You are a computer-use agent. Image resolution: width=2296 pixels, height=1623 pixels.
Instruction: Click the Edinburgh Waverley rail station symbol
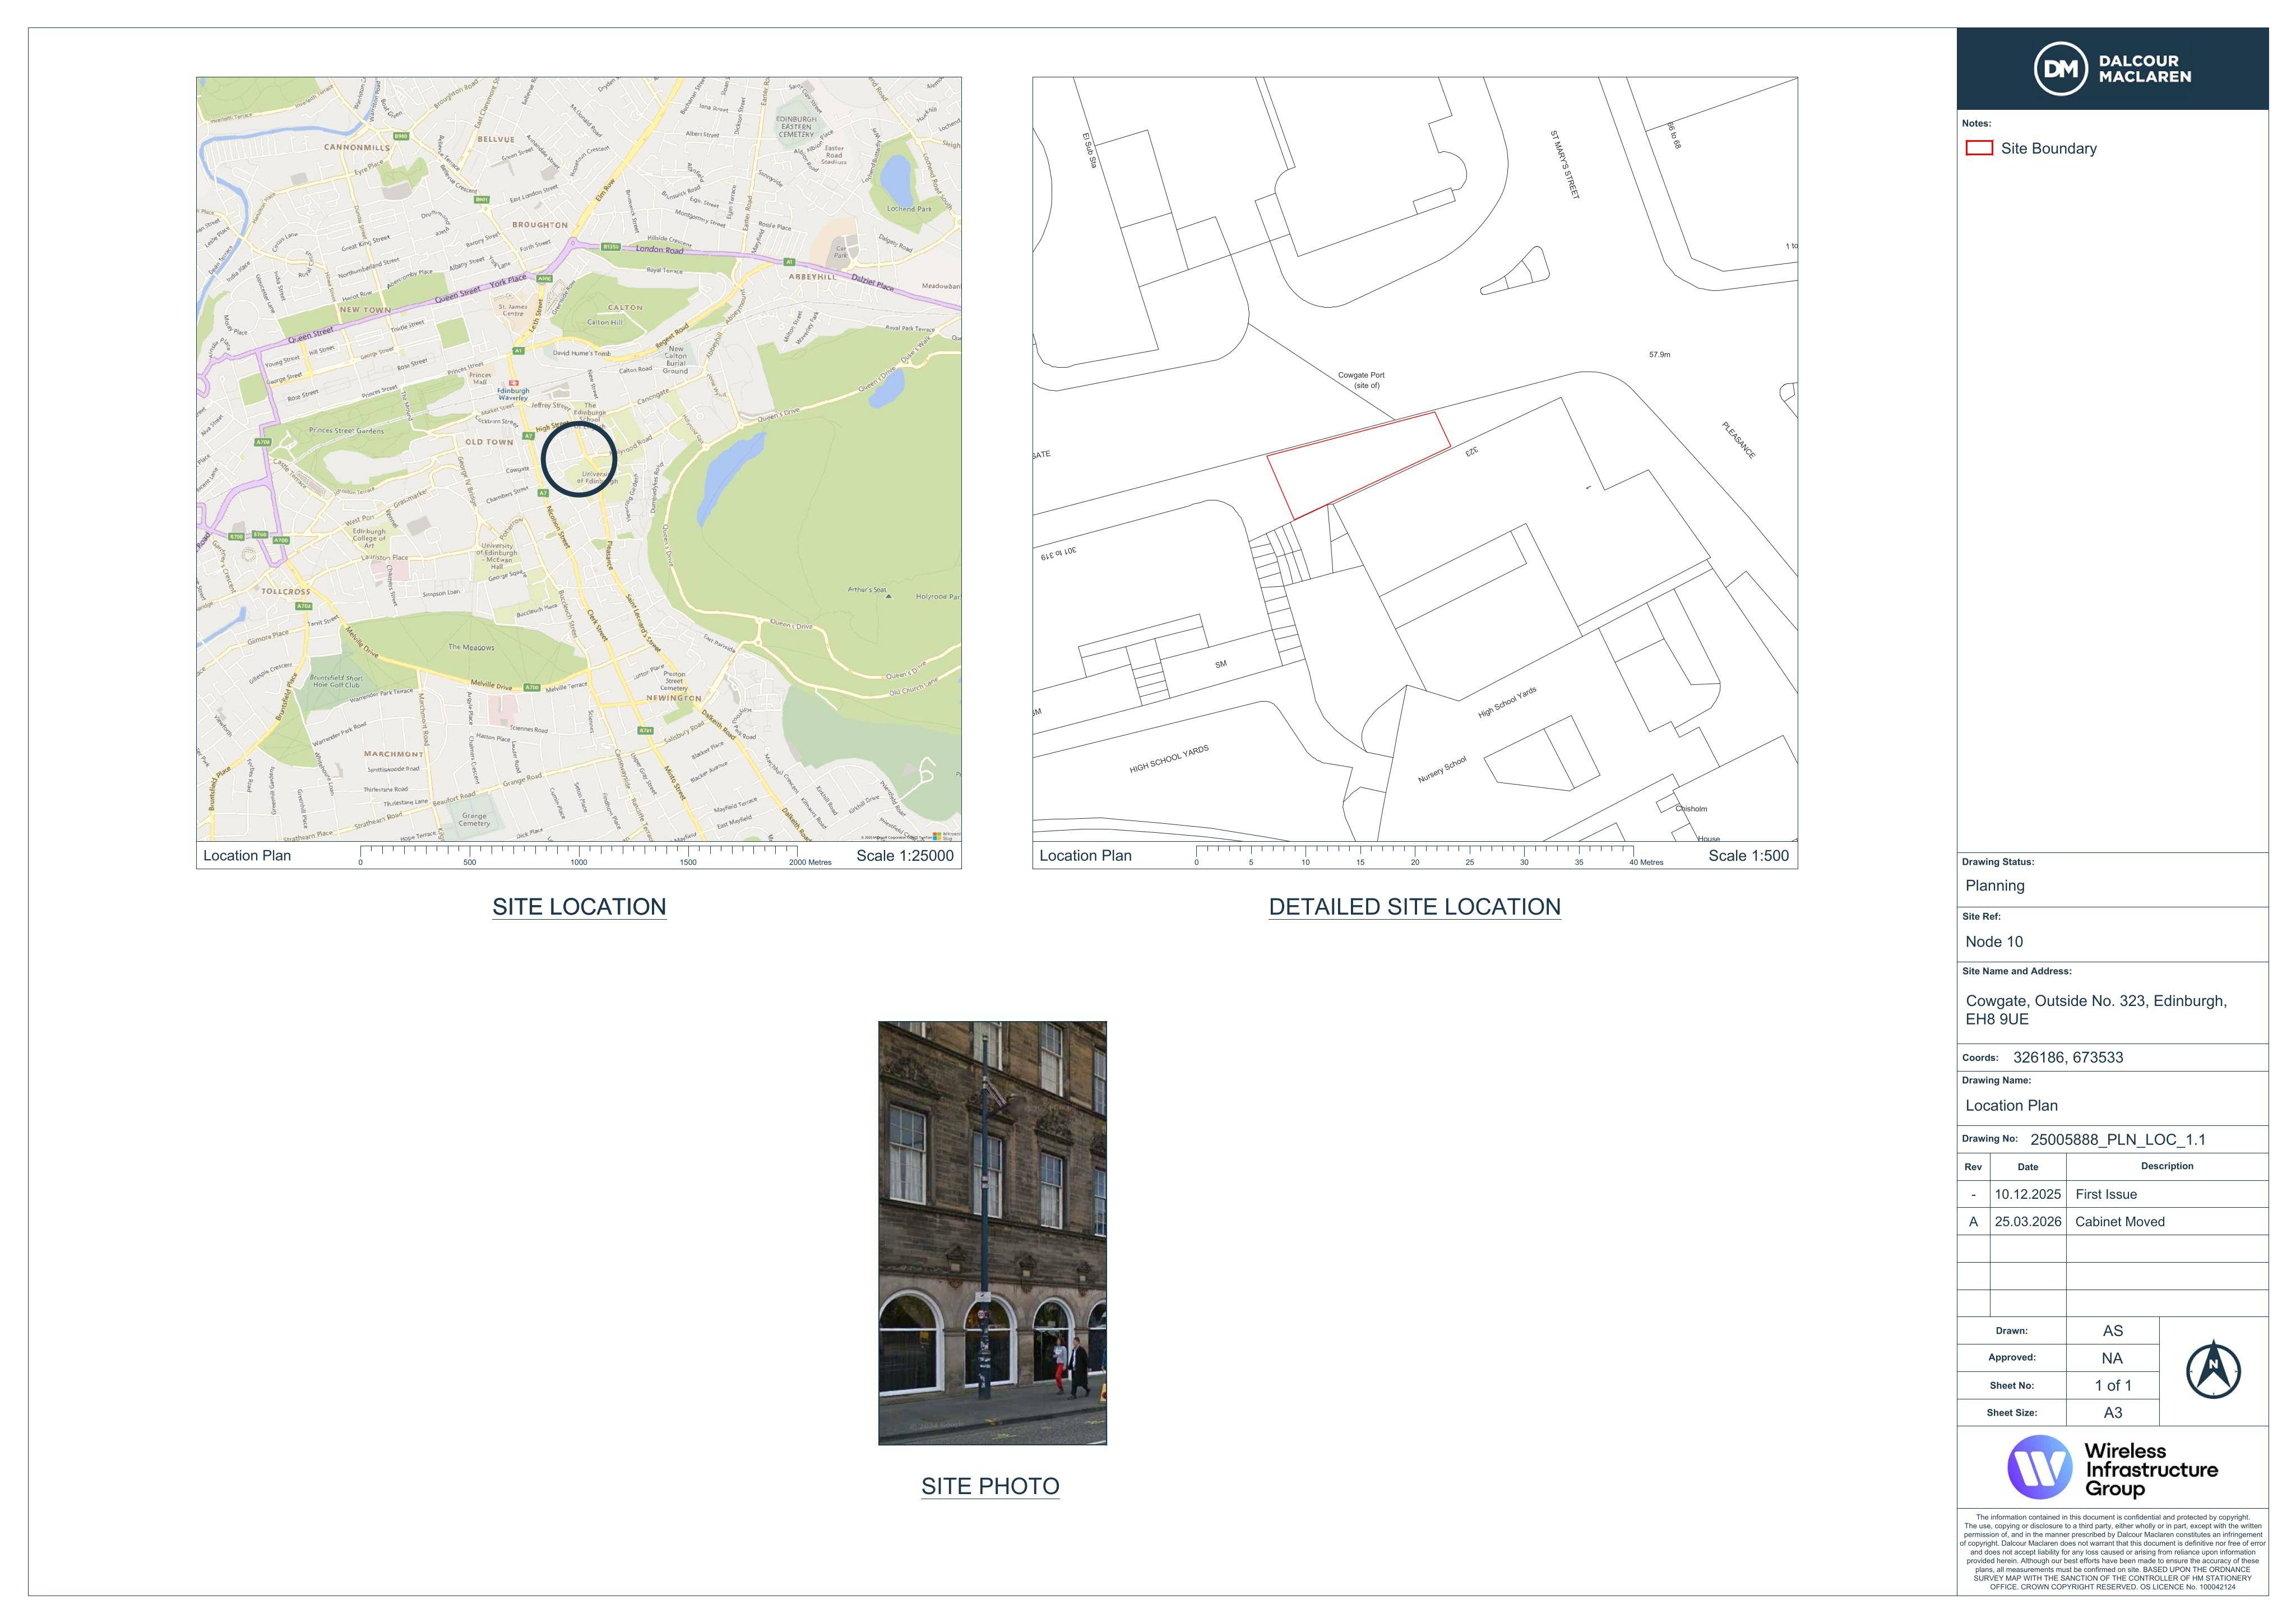[513, 383]
